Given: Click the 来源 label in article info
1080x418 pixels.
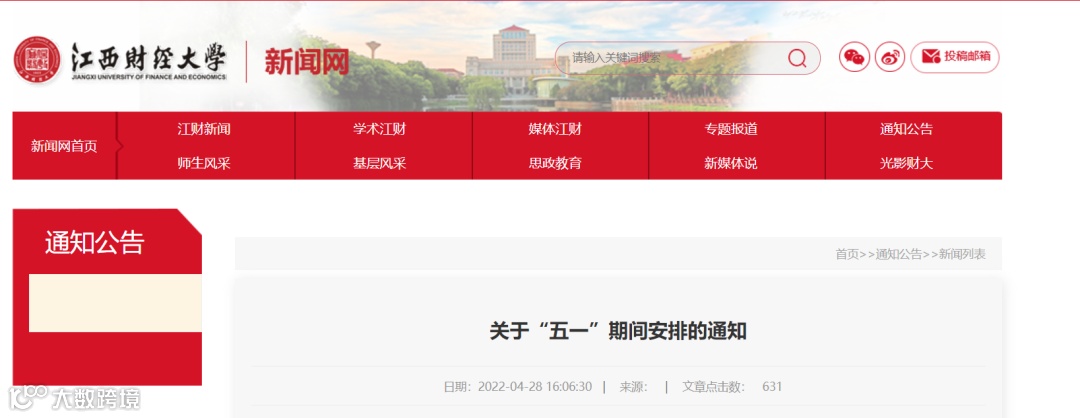Looking at the screenshot, I should pos(634,387).
